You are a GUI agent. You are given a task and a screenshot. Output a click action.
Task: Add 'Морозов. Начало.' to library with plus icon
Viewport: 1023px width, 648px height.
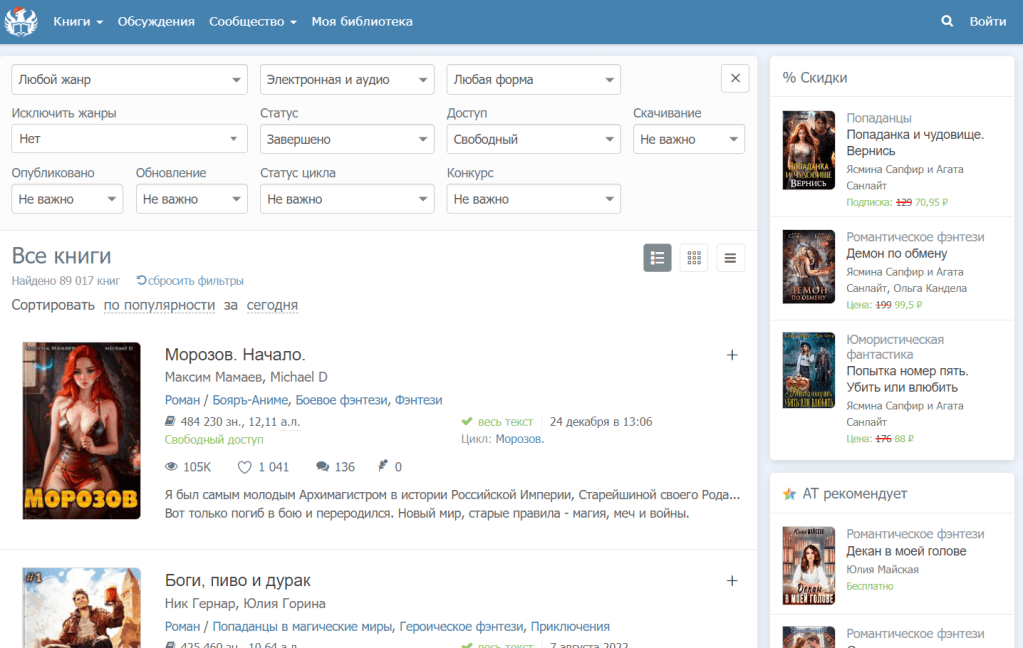(731, 355)
